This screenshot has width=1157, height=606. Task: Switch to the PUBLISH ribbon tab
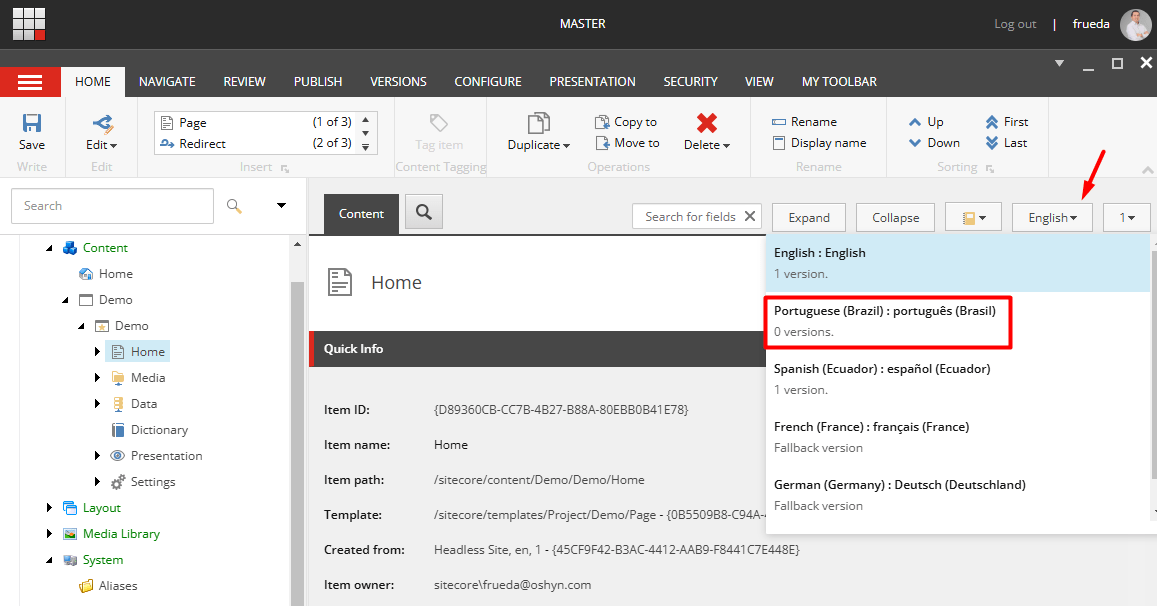318,82
